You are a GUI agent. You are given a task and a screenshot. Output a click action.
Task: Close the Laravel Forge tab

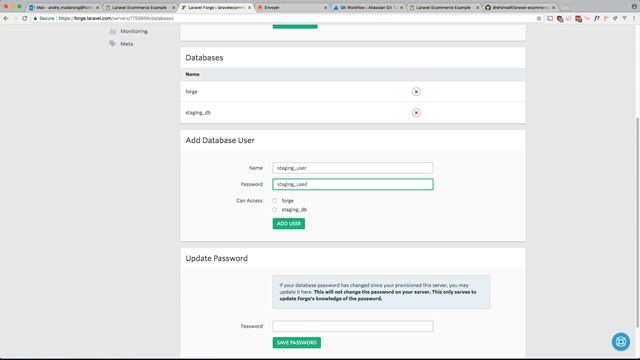coord(249,7)
